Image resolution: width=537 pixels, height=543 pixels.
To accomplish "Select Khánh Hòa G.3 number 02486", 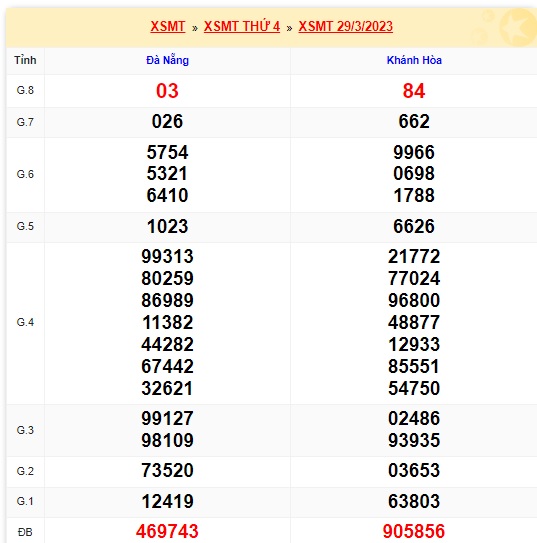I will click(414, 418).
